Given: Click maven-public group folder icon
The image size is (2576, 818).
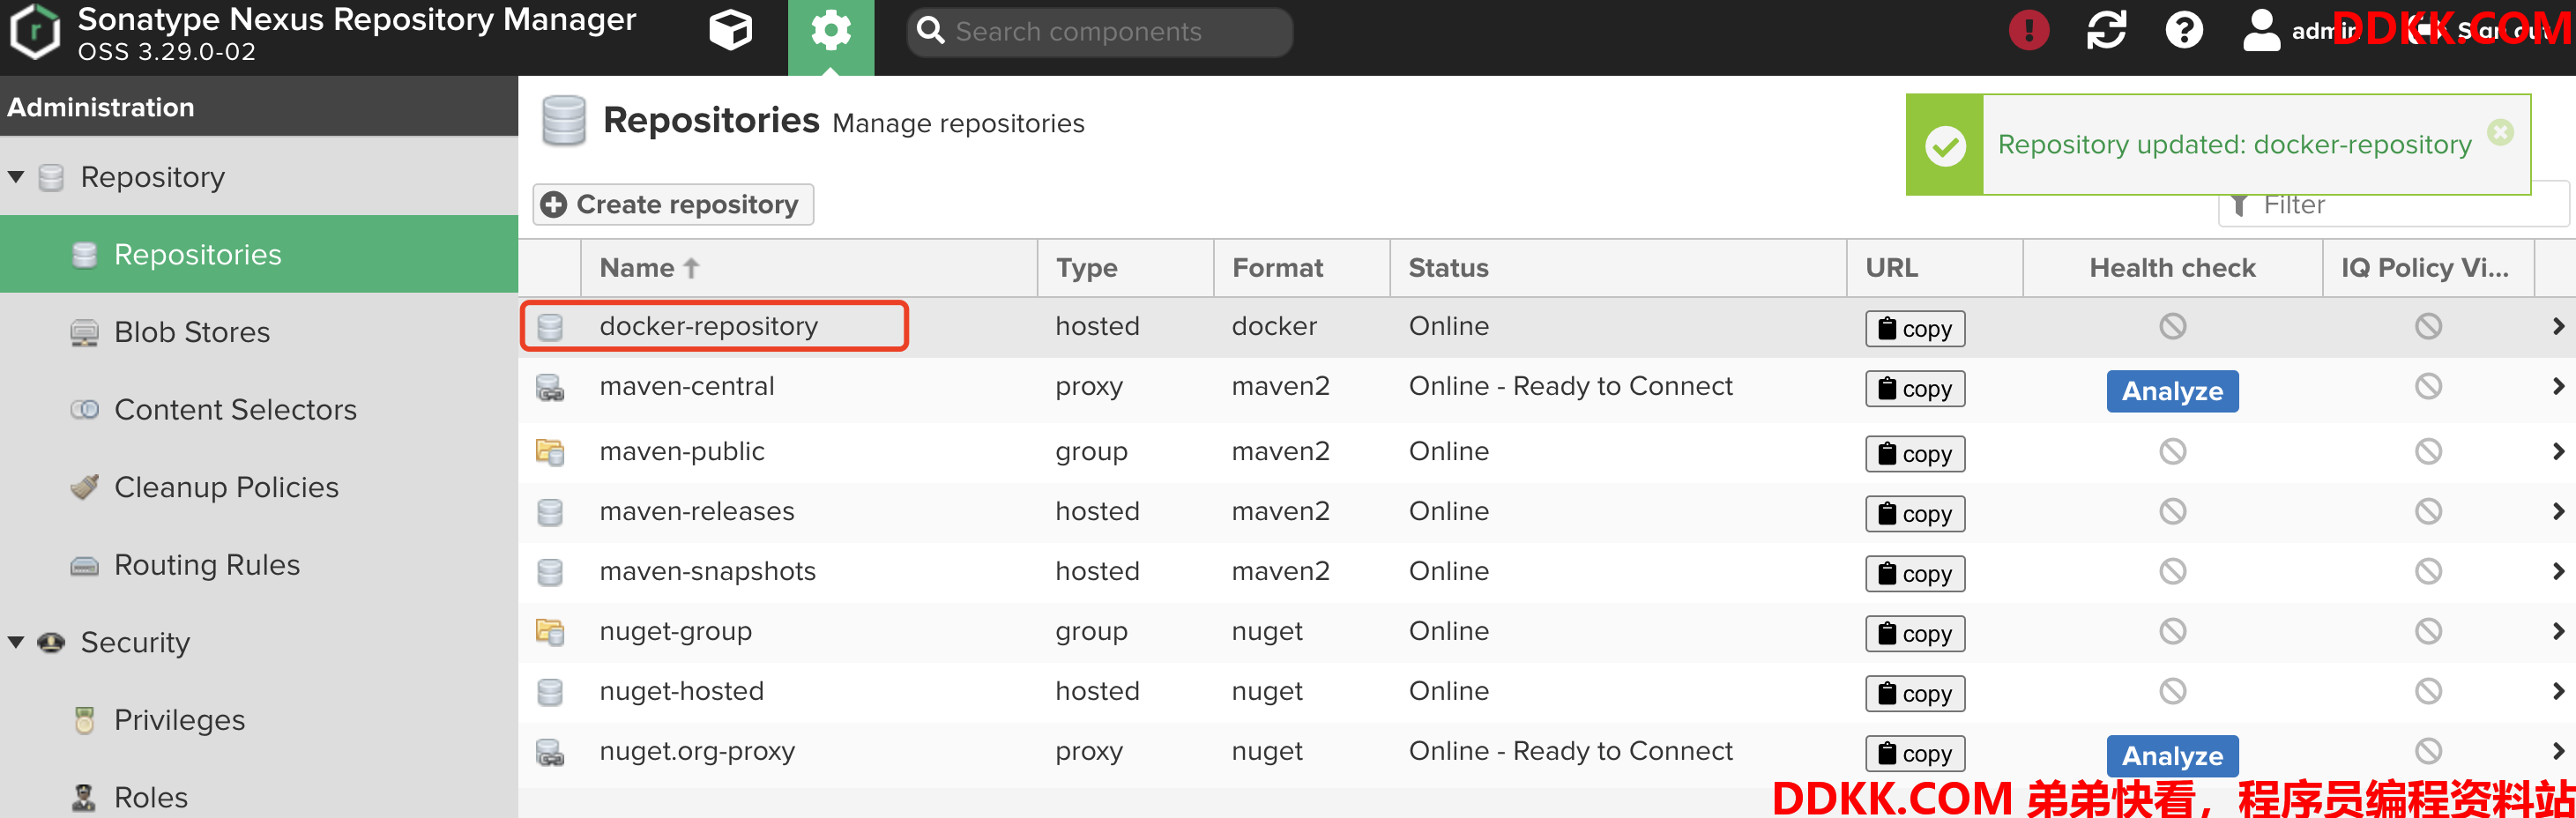Looking at the screenshot, I should [x=550, y=452].
